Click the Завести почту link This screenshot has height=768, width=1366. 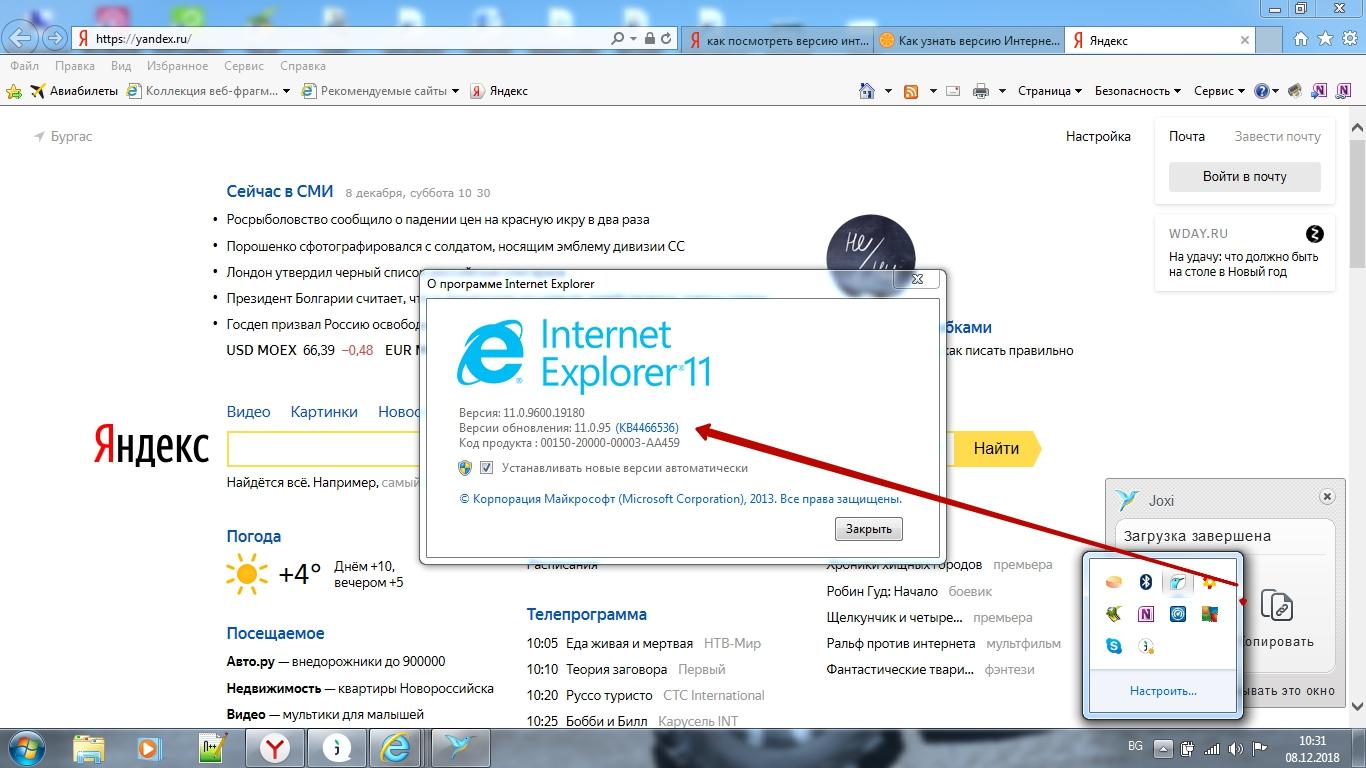click(x=1277, y=136)
